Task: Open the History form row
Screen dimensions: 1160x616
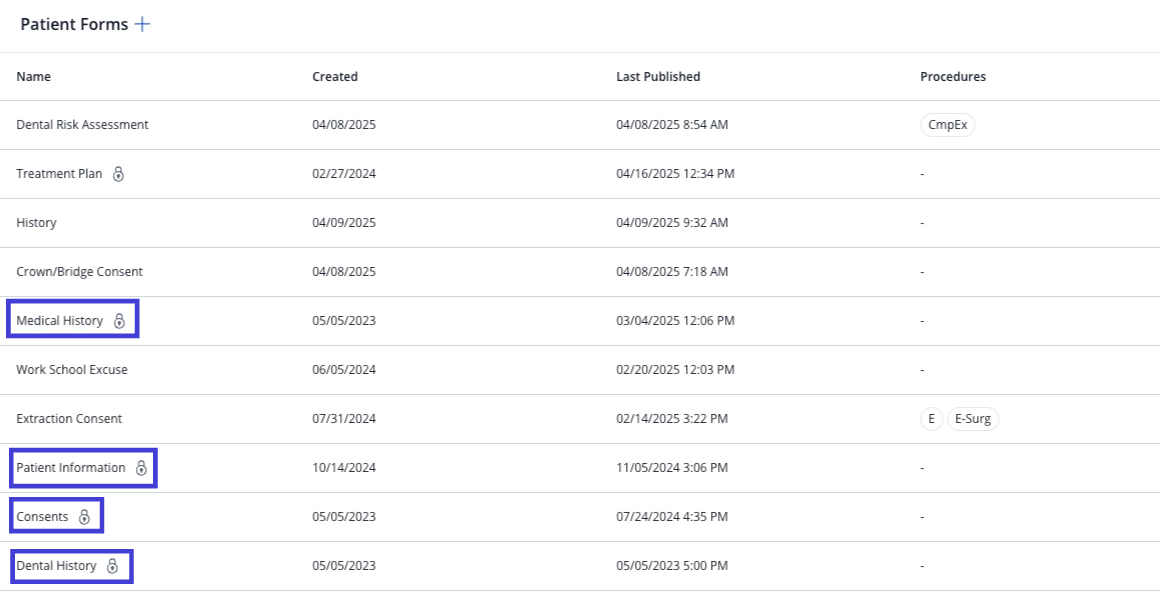Action: (x=580, y=223)
